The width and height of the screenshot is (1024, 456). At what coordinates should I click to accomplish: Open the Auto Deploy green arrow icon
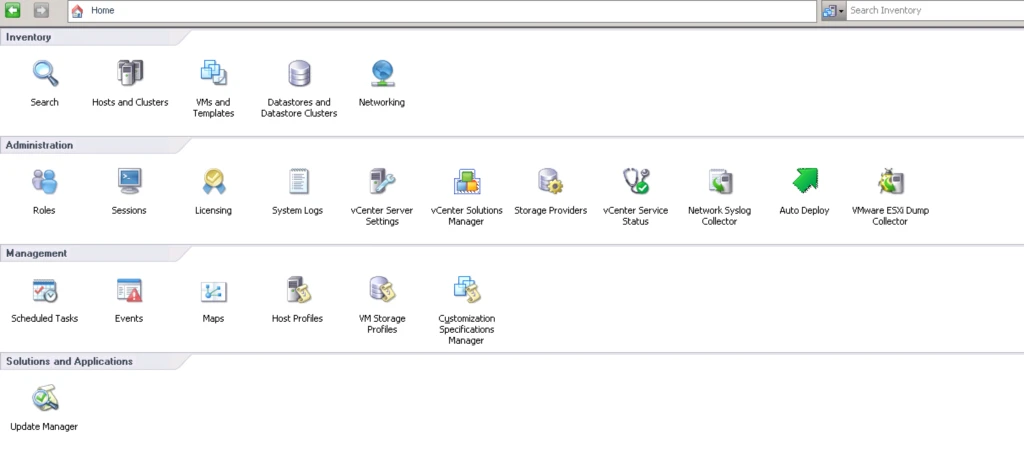pyautogui.click(x=805, y=181)
